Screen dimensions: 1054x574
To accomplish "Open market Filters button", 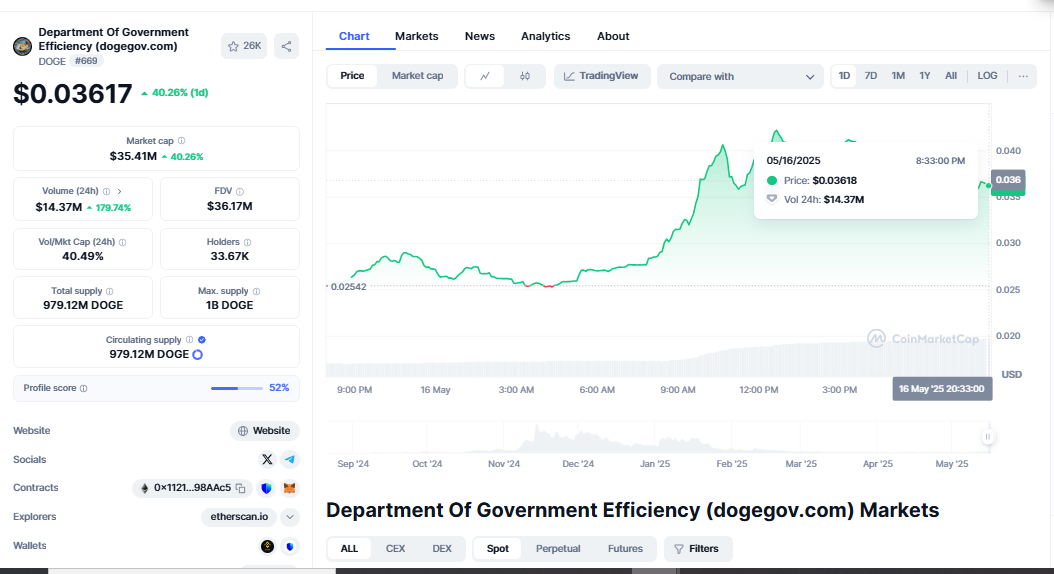I will pyautogui.click(x=698, y=548).
